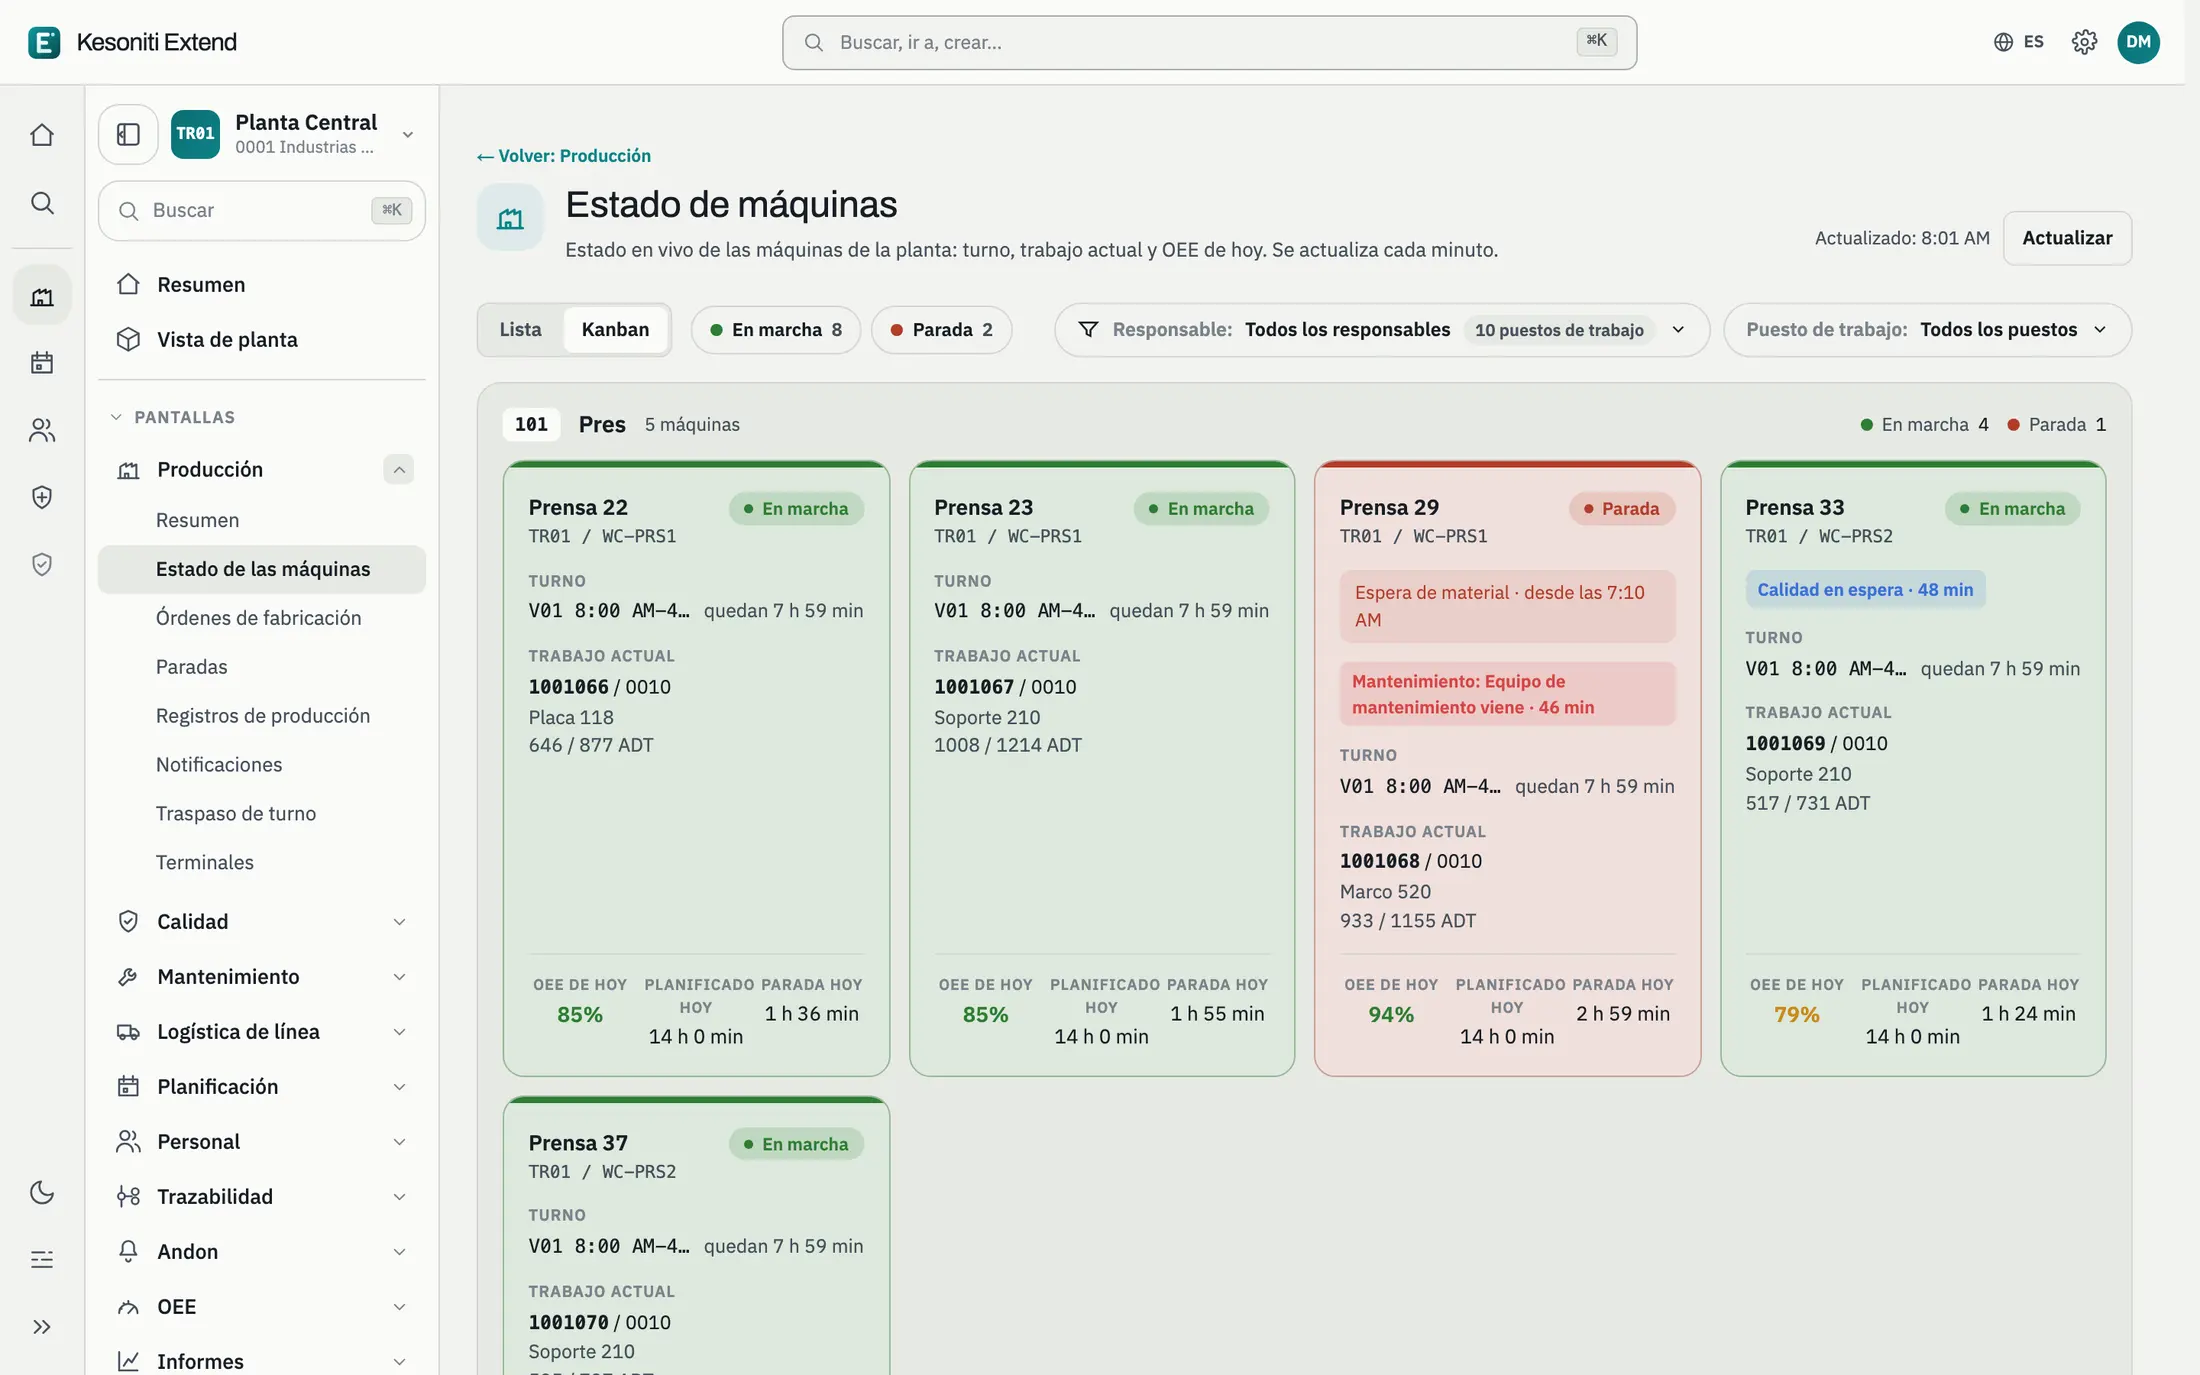Viewport: 2200px width, 1375px height.
Task: Select the Kanban view tab
Action: [x=615, y=329]
